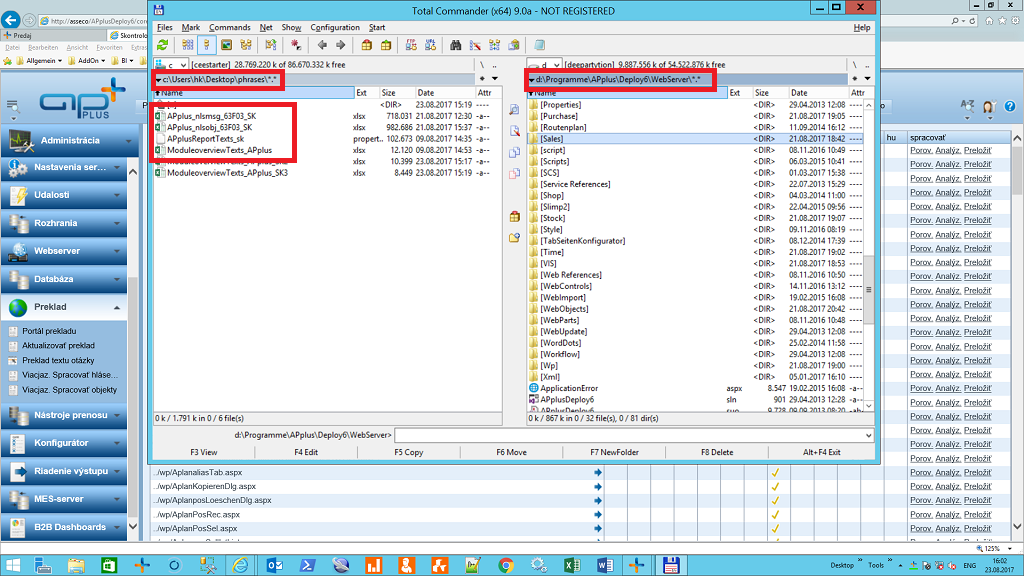
Task: Toggle Thumbnail view mode in toolbar
Action: point(226,45)
